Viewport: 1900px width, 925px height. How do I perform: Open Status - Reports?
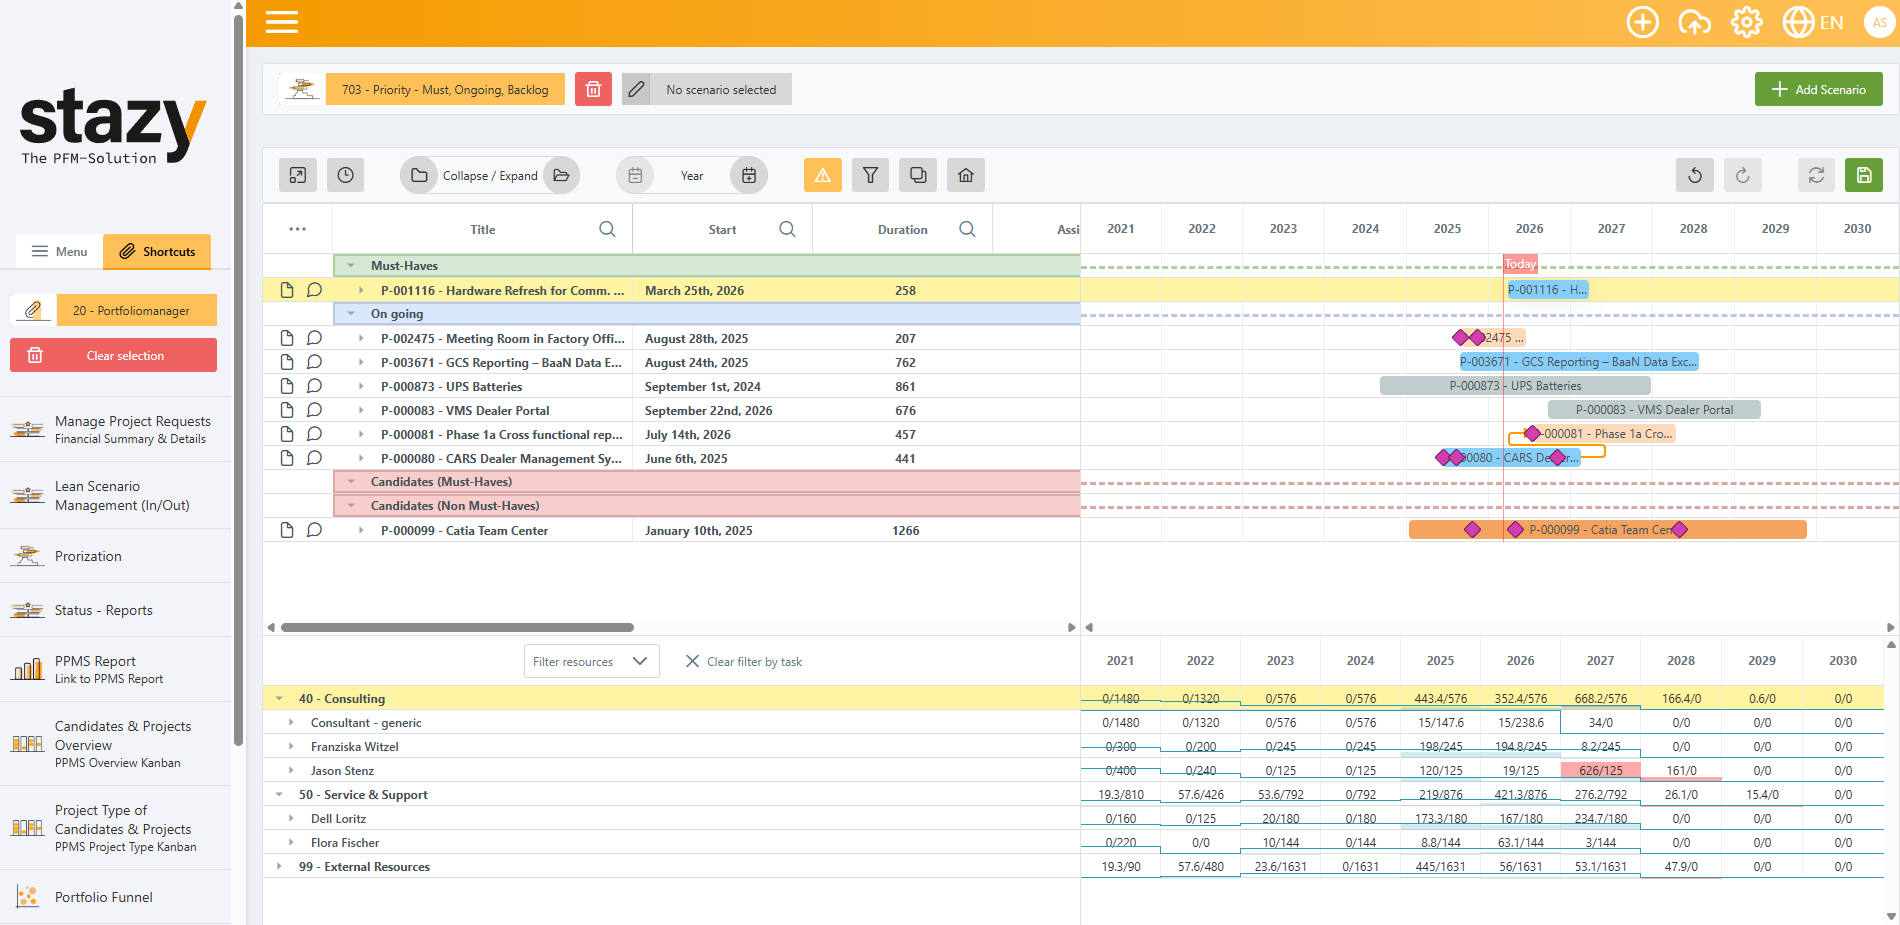(115, 610)
